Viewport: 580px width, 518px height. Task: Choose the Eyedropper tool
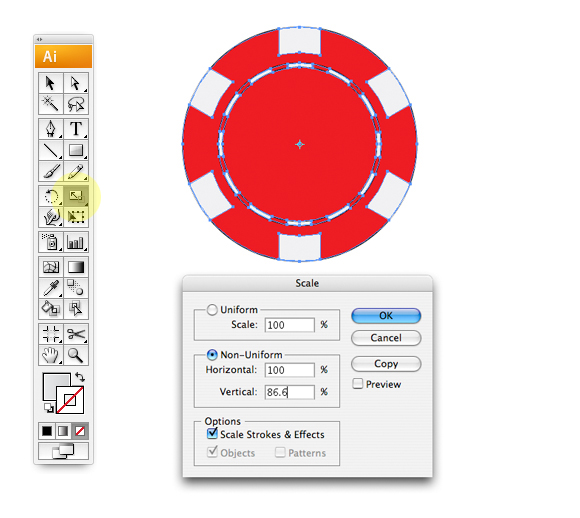pos(51,288)
